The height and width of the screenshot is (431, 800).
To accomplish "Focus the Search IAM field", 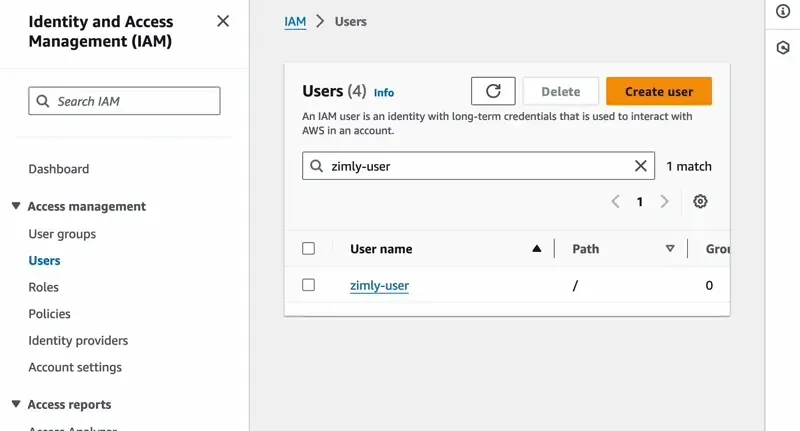I will tap(124, 101).
